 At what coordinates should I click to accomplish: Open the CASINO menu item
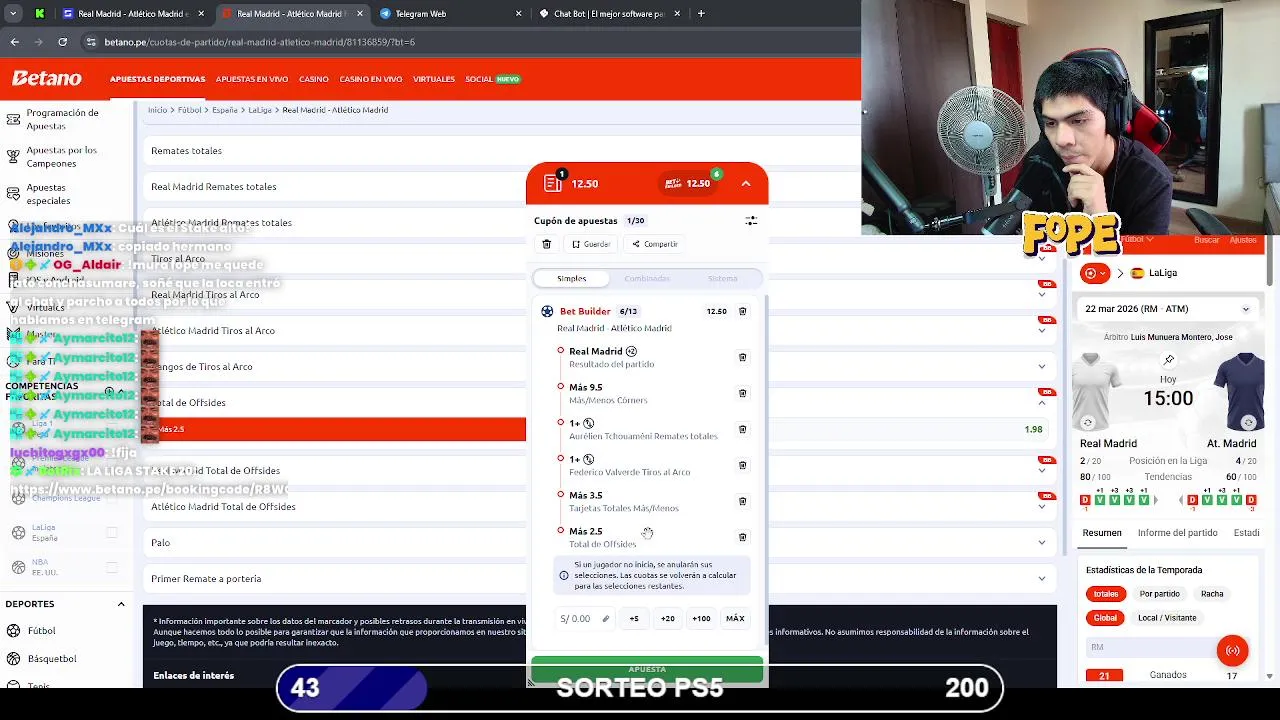[314, 79]
